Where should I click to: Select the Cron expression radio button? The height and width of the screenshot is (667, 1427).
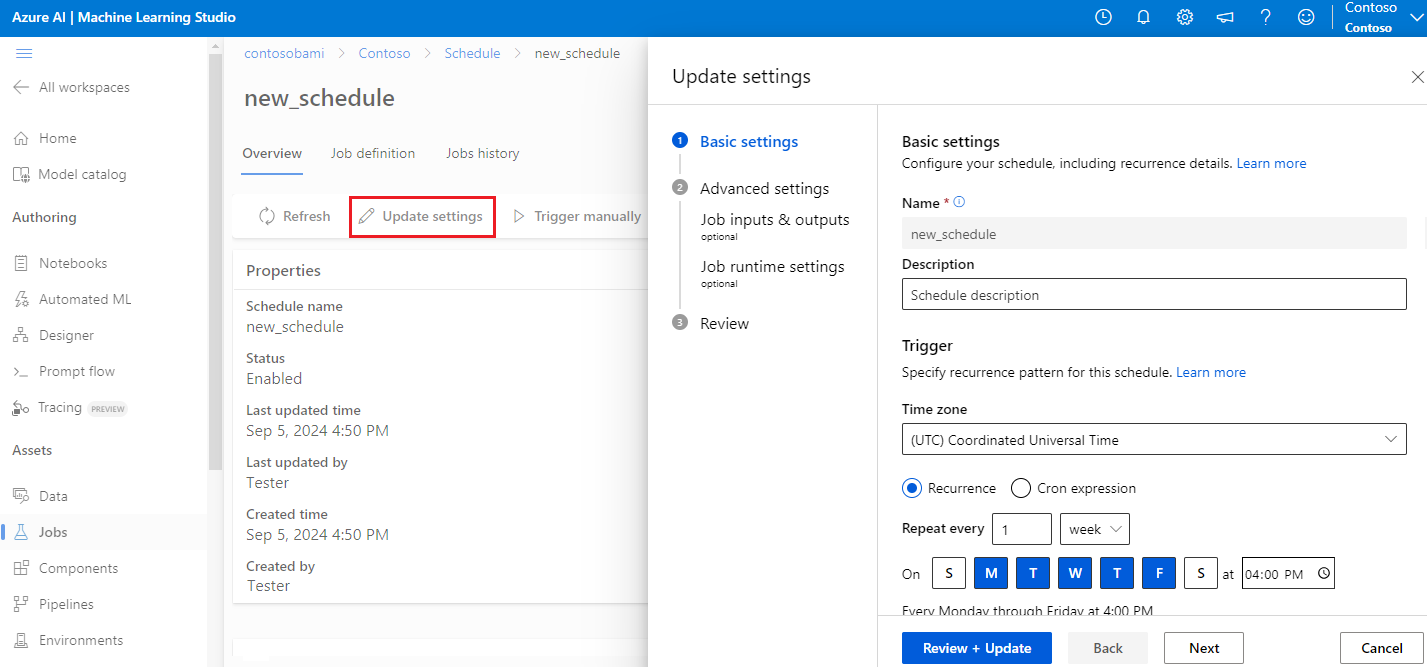click(x=1021, y=488)
